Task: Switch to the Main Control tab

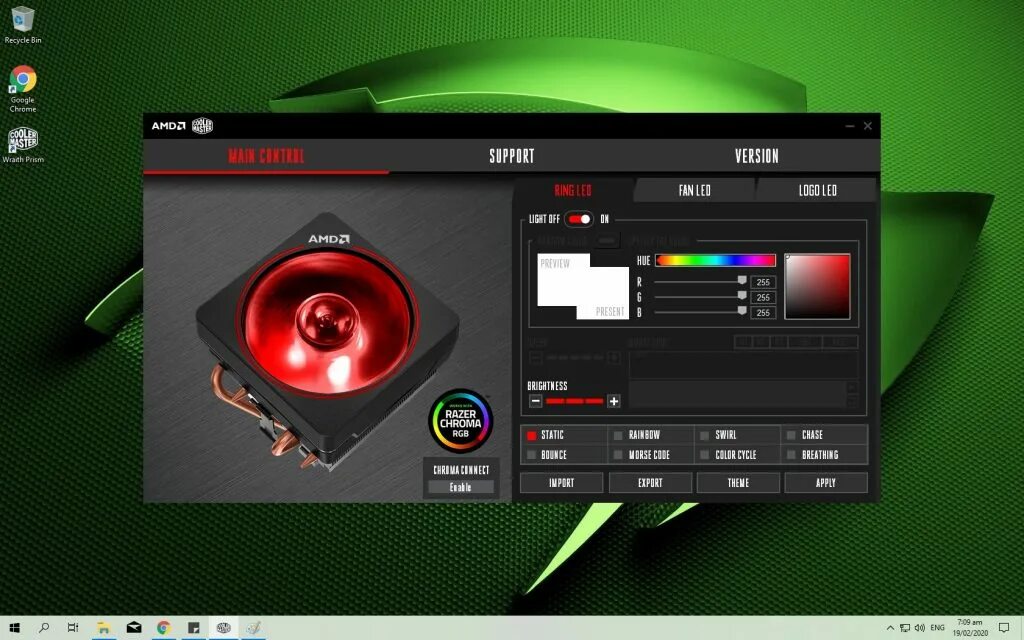Action: click(266, 156)
